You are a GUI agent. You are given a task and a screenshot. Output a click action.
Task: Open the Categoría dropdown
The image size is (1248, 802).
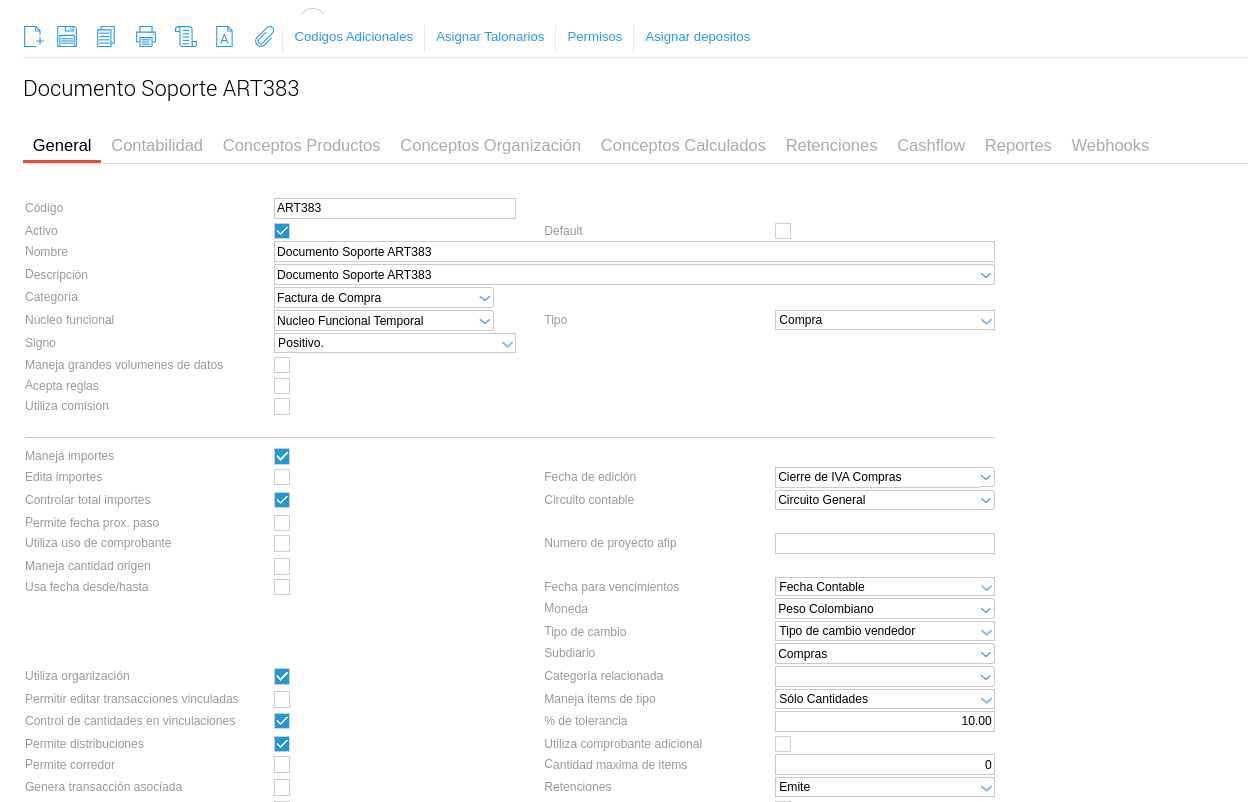383,298
